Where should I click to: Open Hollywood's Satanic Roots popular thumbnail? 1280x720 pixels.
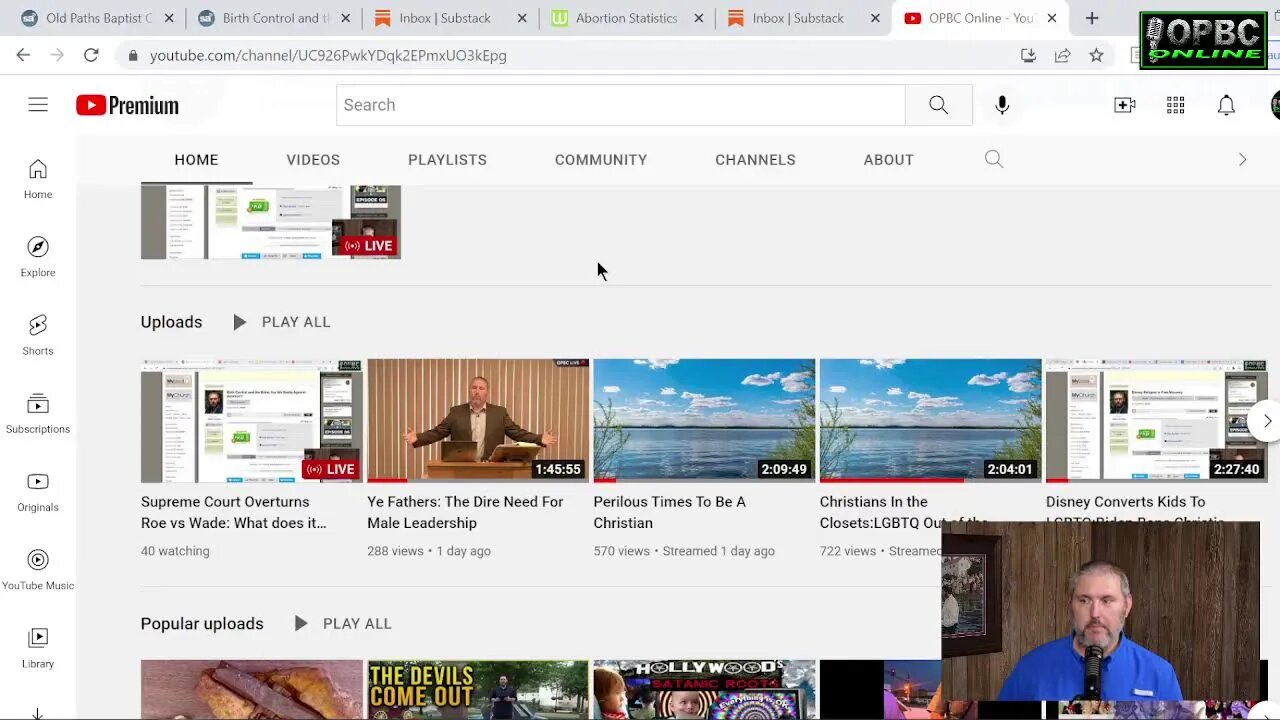tap(704, 689)
